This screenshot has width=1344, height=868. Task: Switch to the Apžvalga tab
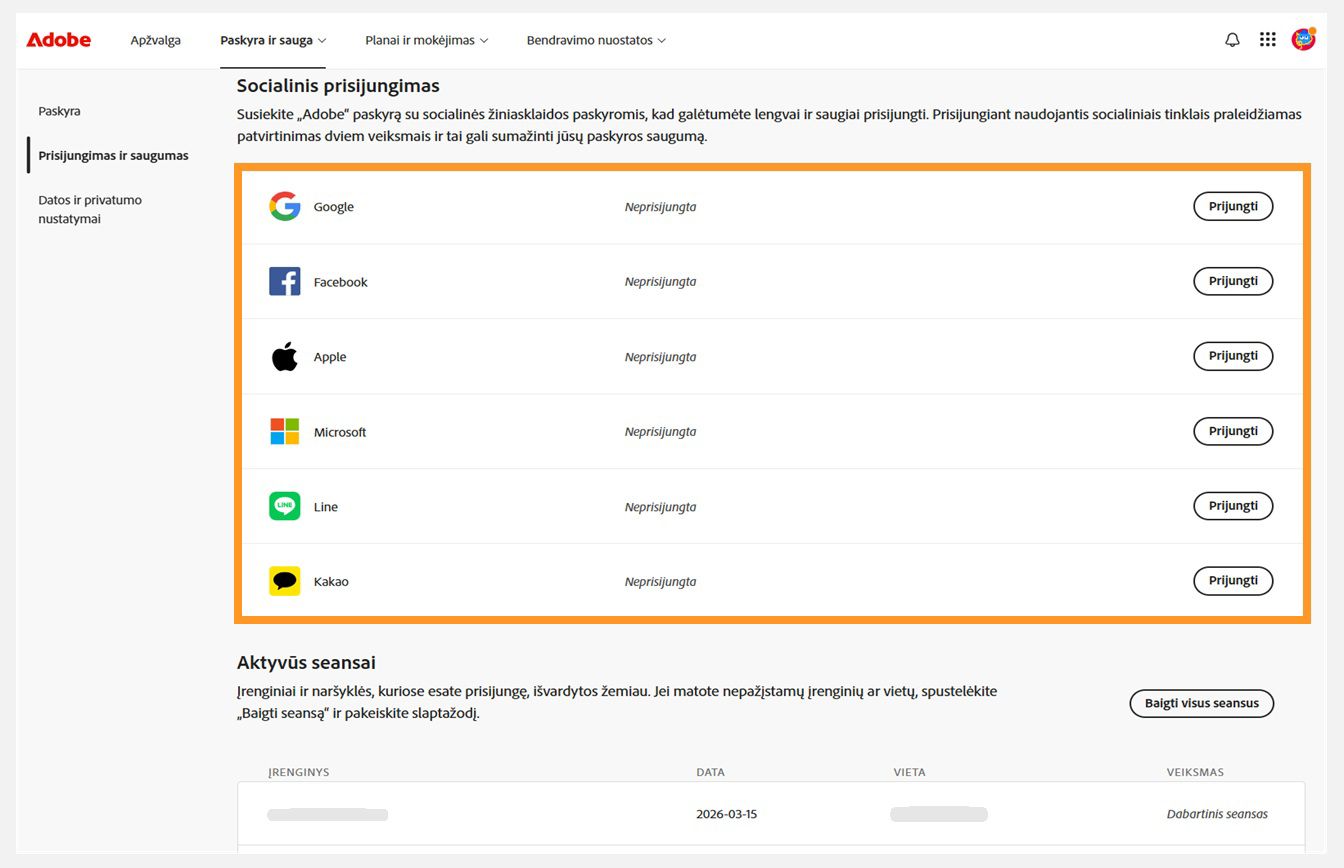tap(155, 40)
